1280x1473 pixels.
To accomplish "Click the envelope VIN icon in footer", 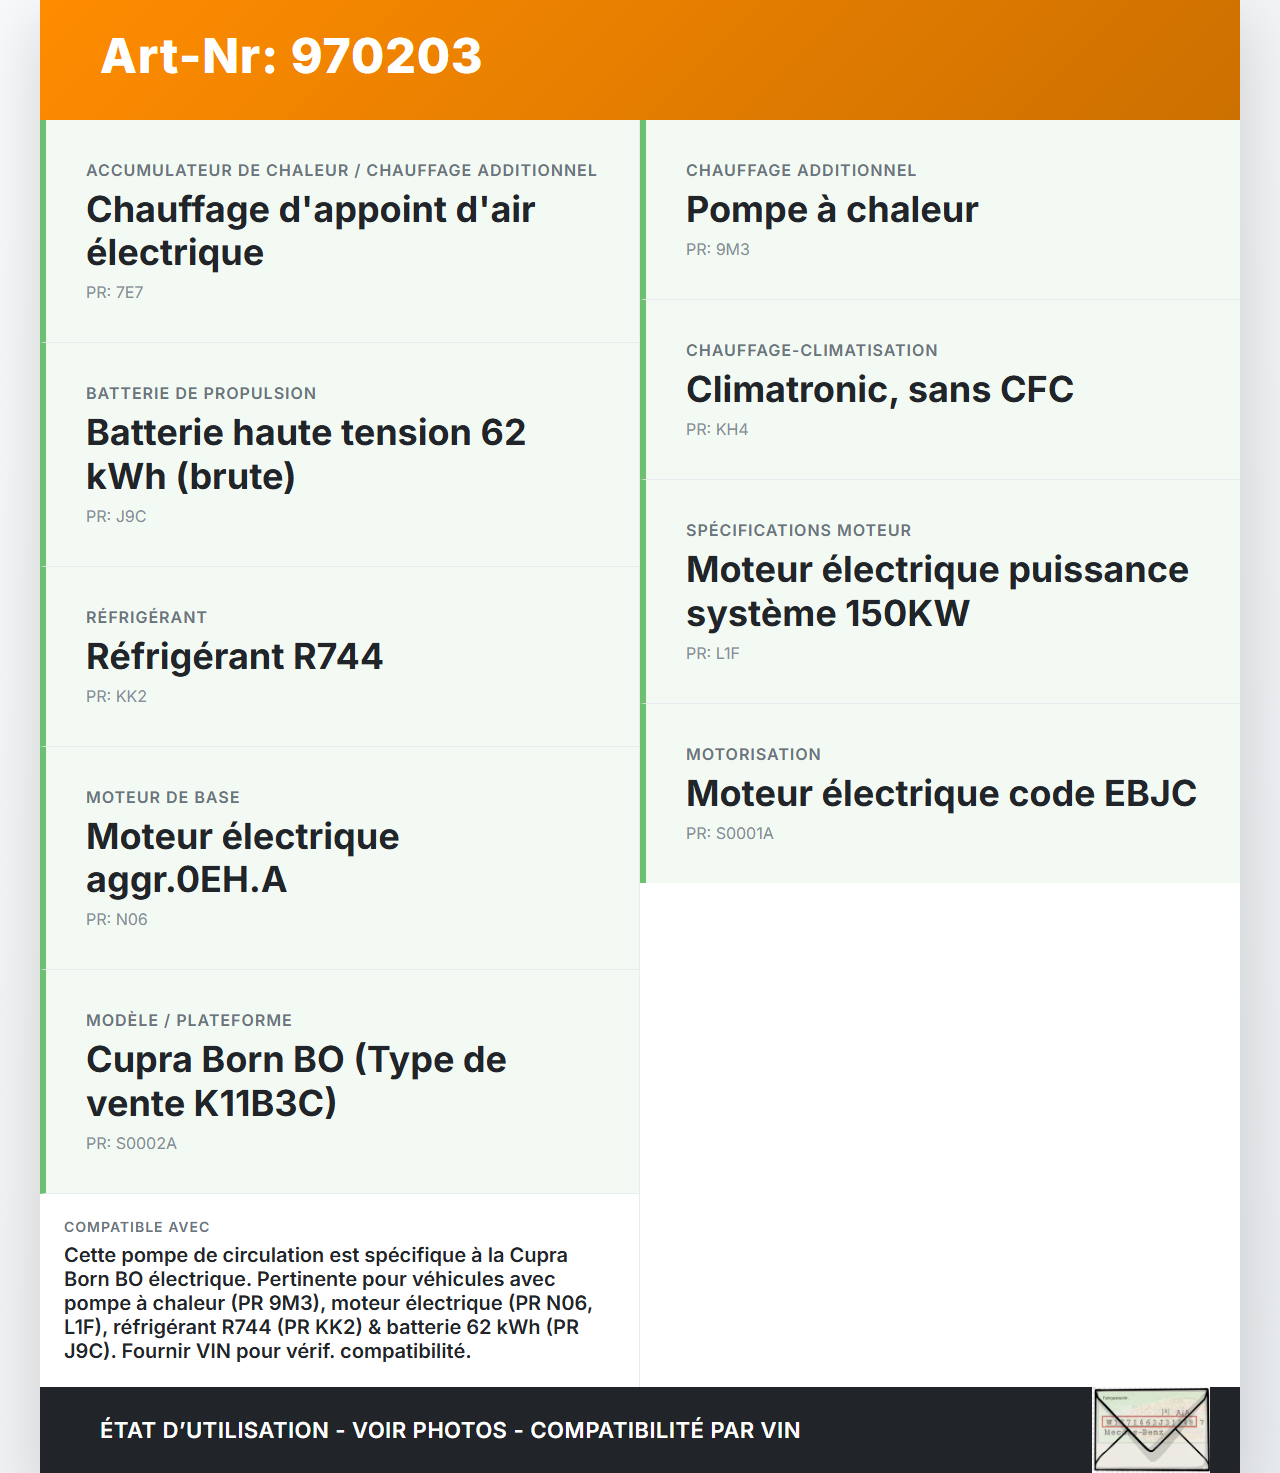I will point(1151,1429).
